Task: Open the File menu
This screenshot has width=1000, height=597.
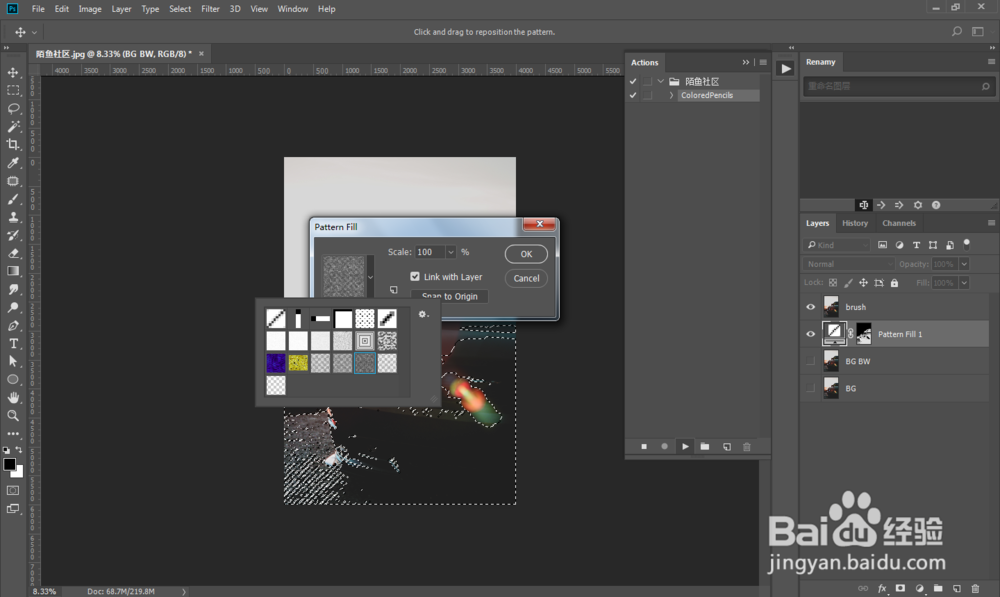Action: coord(38,9)
